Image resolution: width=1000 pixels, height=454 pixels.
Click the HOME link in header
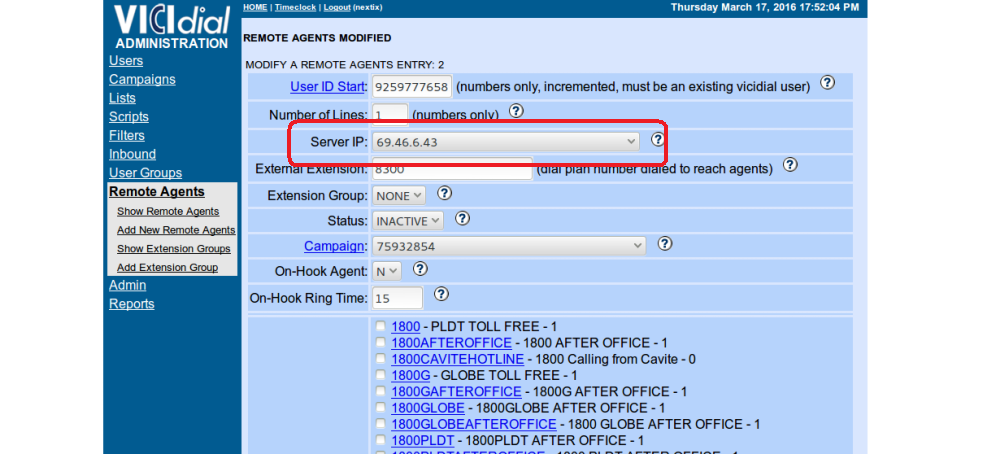255,7
